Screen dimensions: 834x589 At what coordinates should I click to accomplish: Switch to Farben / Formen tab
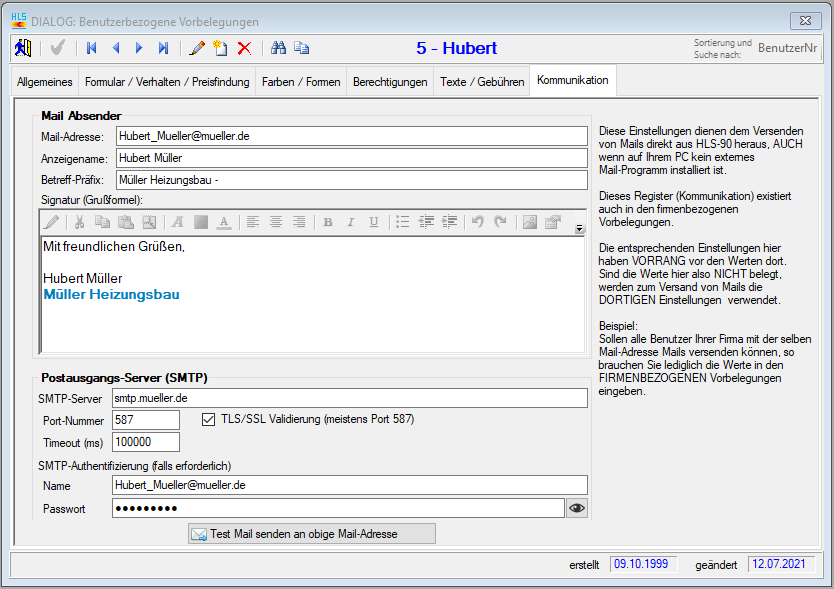pos(301,82)
